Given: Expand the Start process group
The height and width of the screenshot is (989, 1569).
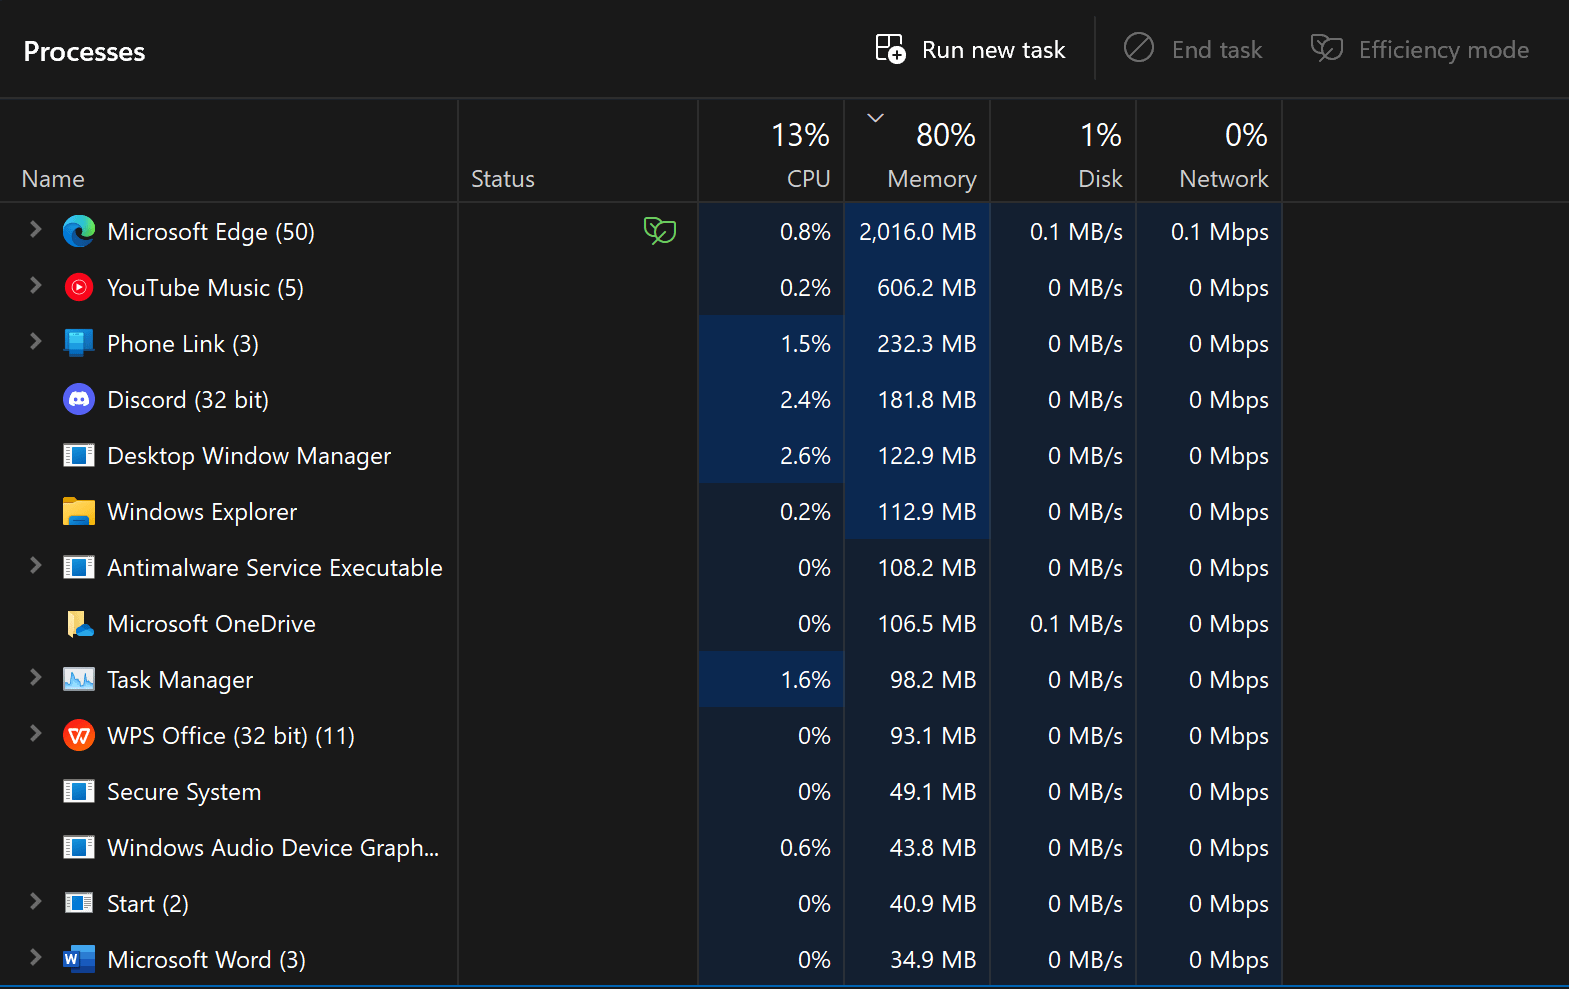Looking at the screenshot, I should [x=36, y=902].
